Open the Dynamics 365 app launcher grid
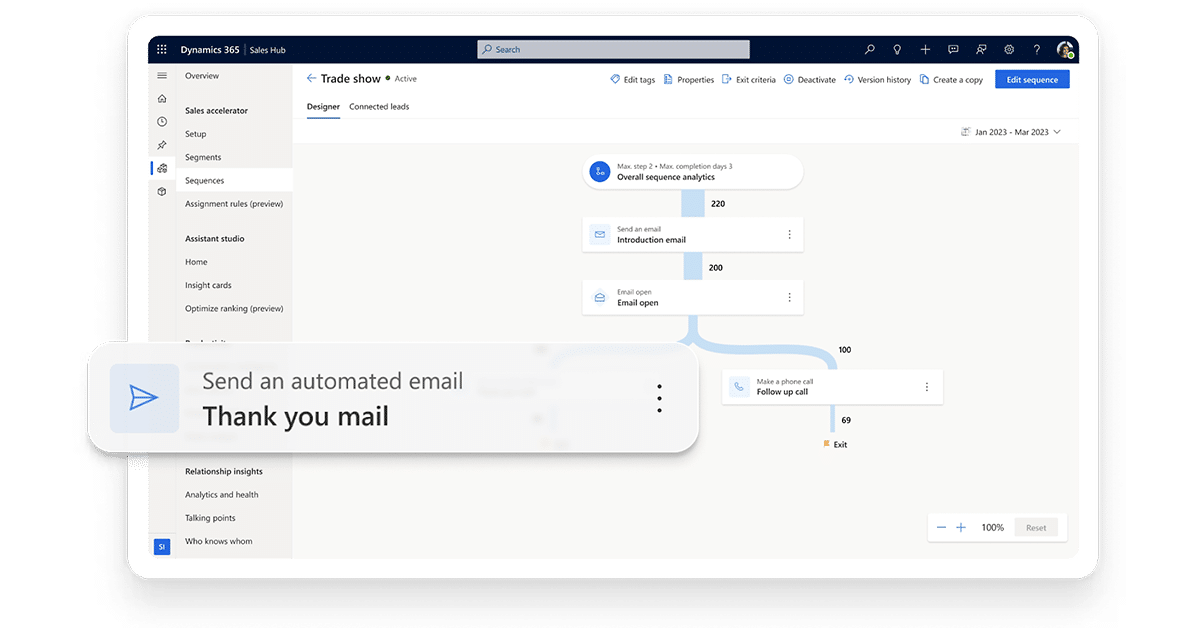 pos(162,49)
